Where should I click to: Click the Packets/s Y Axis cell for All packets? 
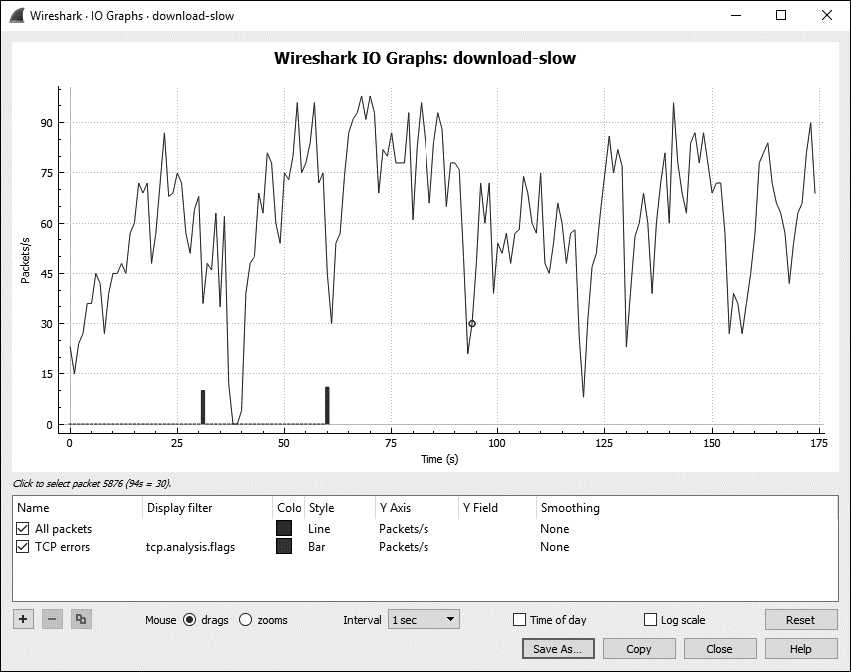[404, 528]
